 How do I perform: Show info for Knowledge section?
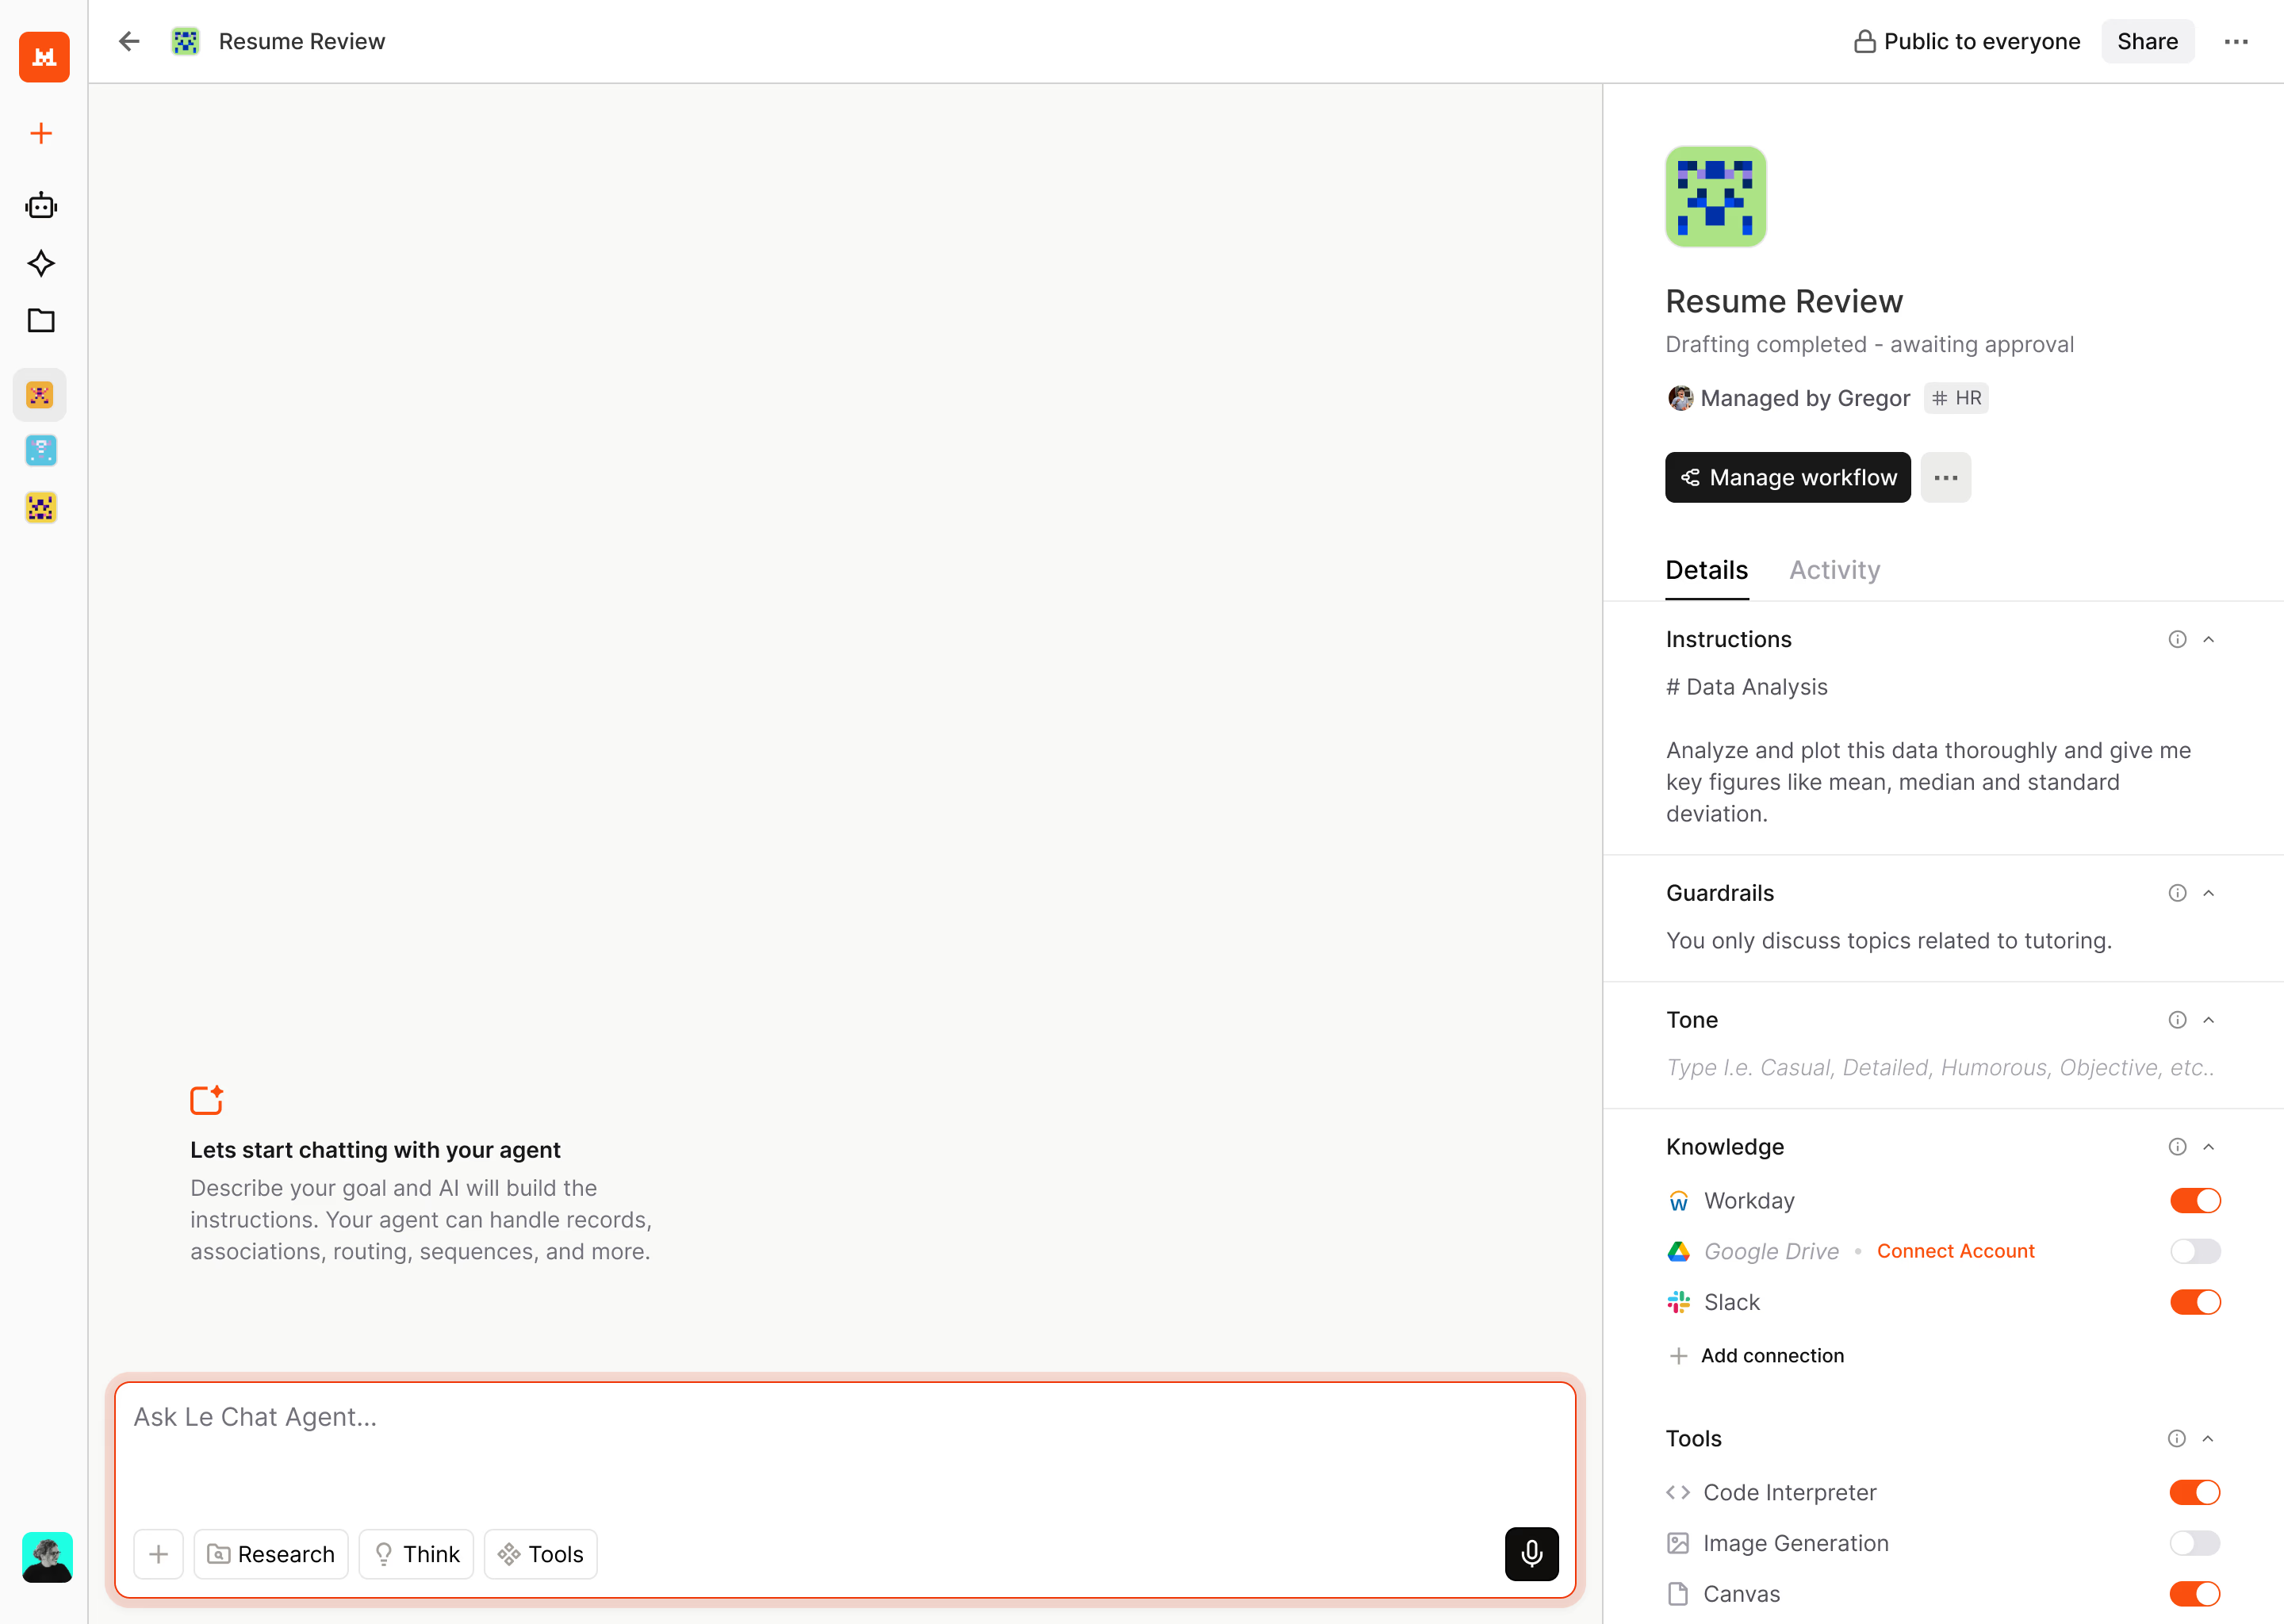pyautogui.click(x=2177, y=1147)
